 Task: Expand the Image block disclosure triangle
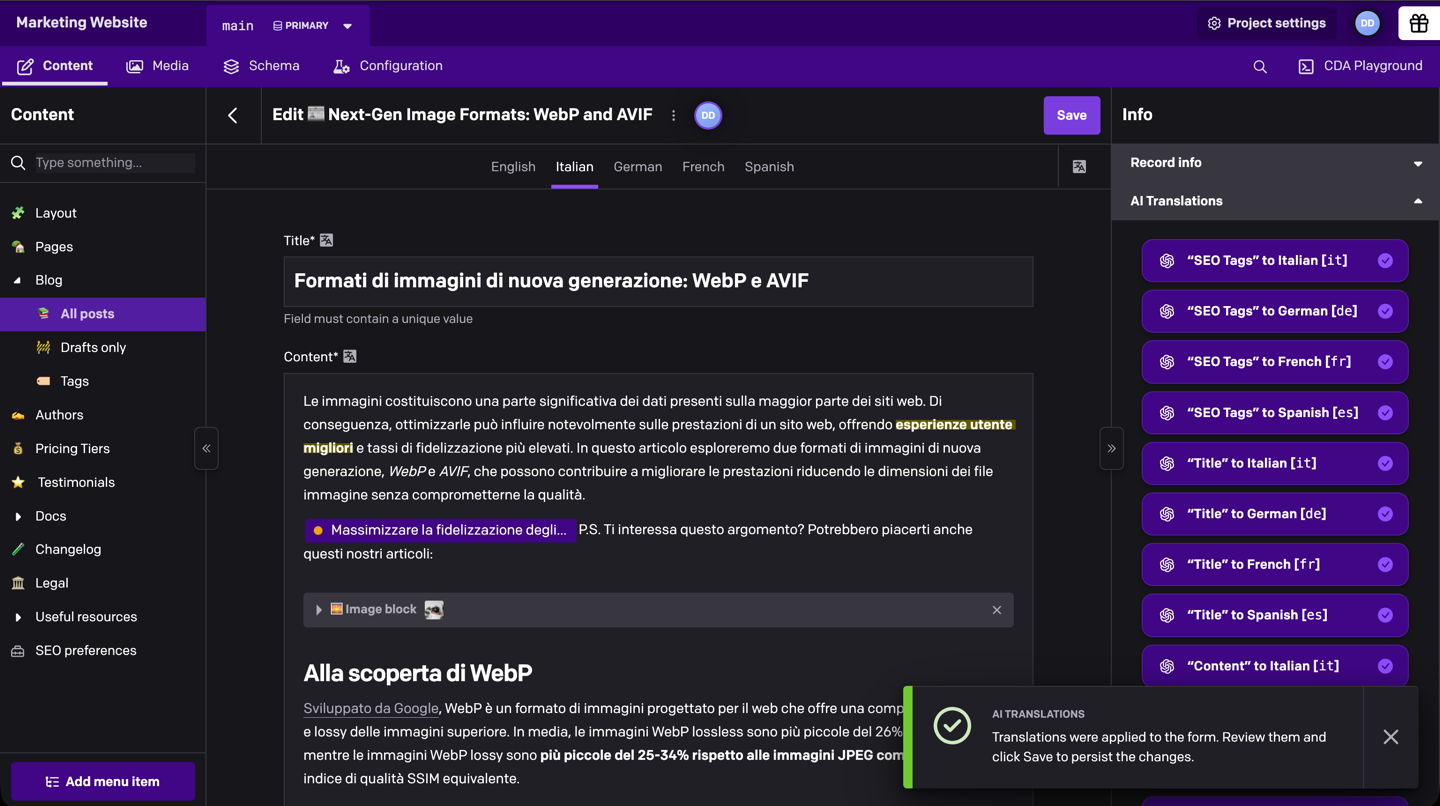coord(319,610)
